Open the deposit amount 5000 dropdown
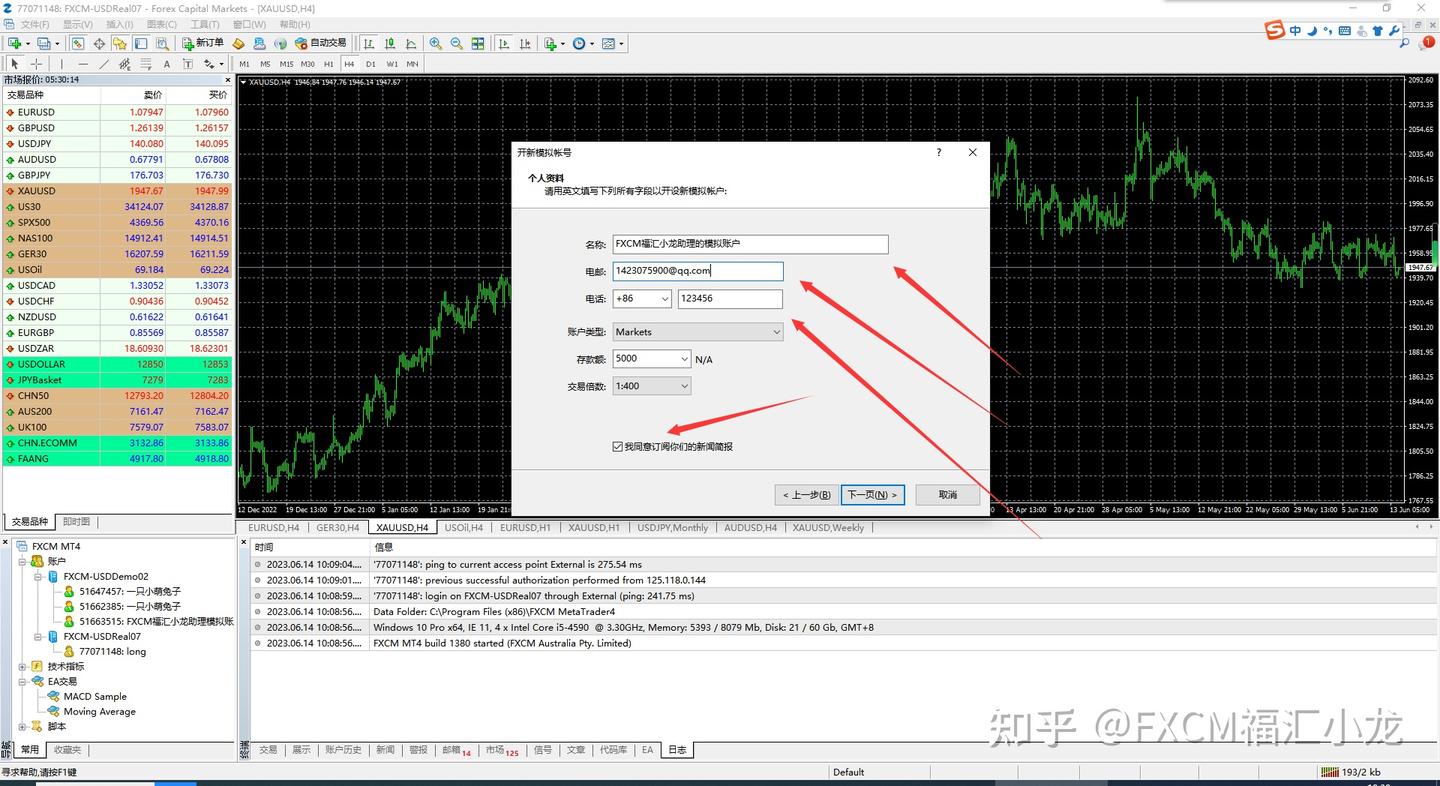 (x=652, y=359)
